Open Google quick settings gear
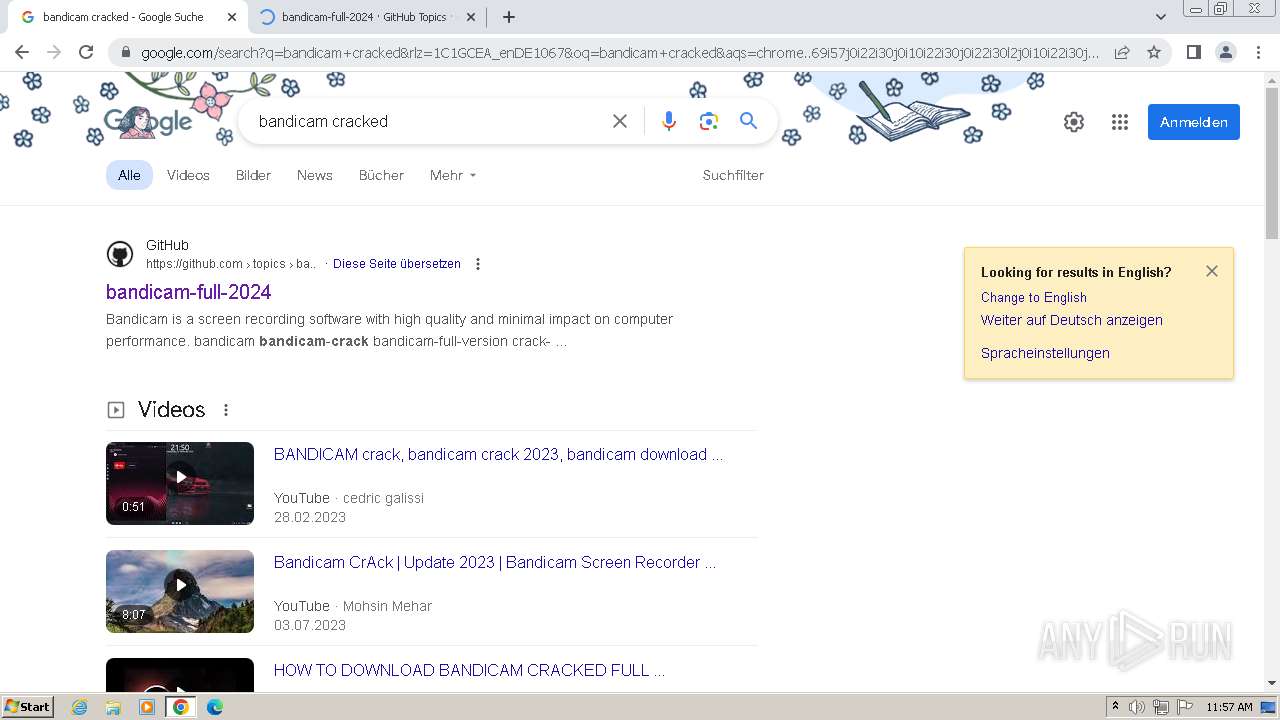The image size is (1280, 720). 1074,122
